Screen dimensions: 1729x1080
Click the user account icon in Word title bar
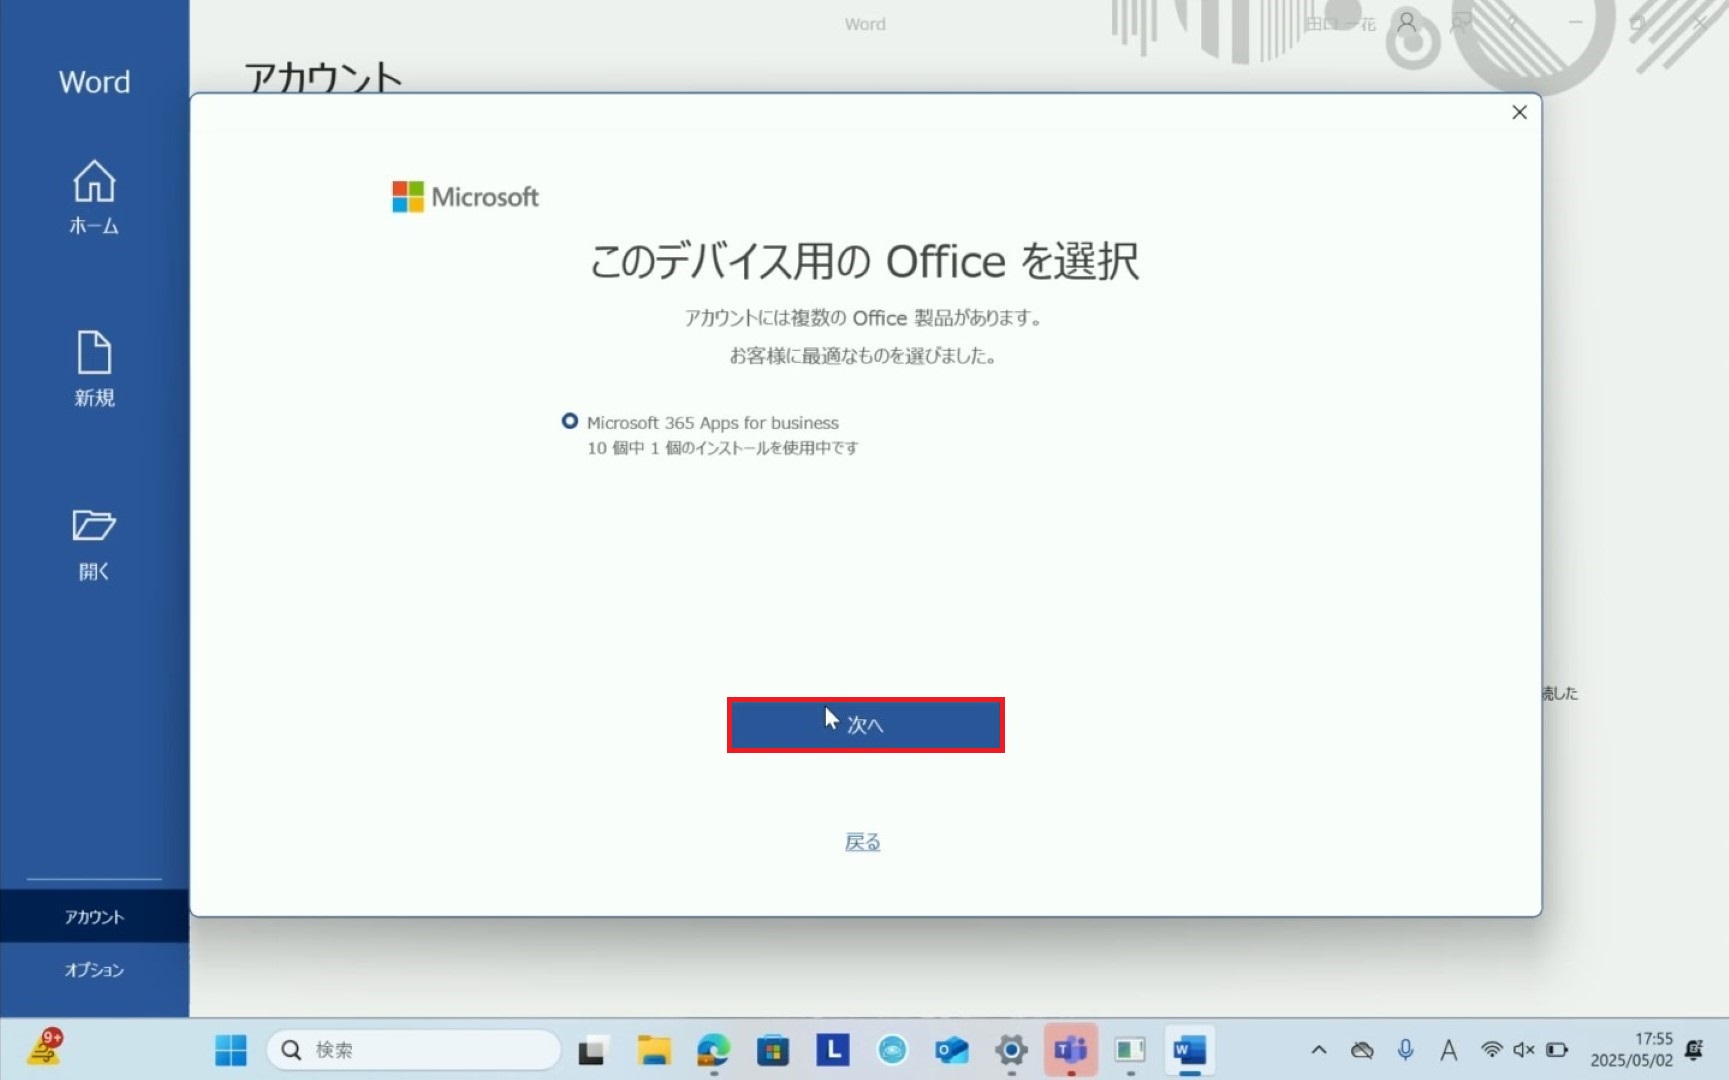tap(1407, 23)
